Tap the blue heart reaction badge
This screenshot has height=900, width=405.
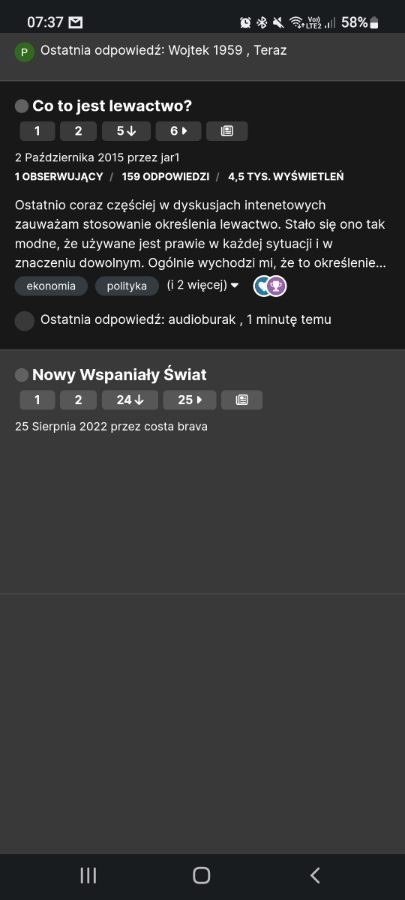(262, 286)
